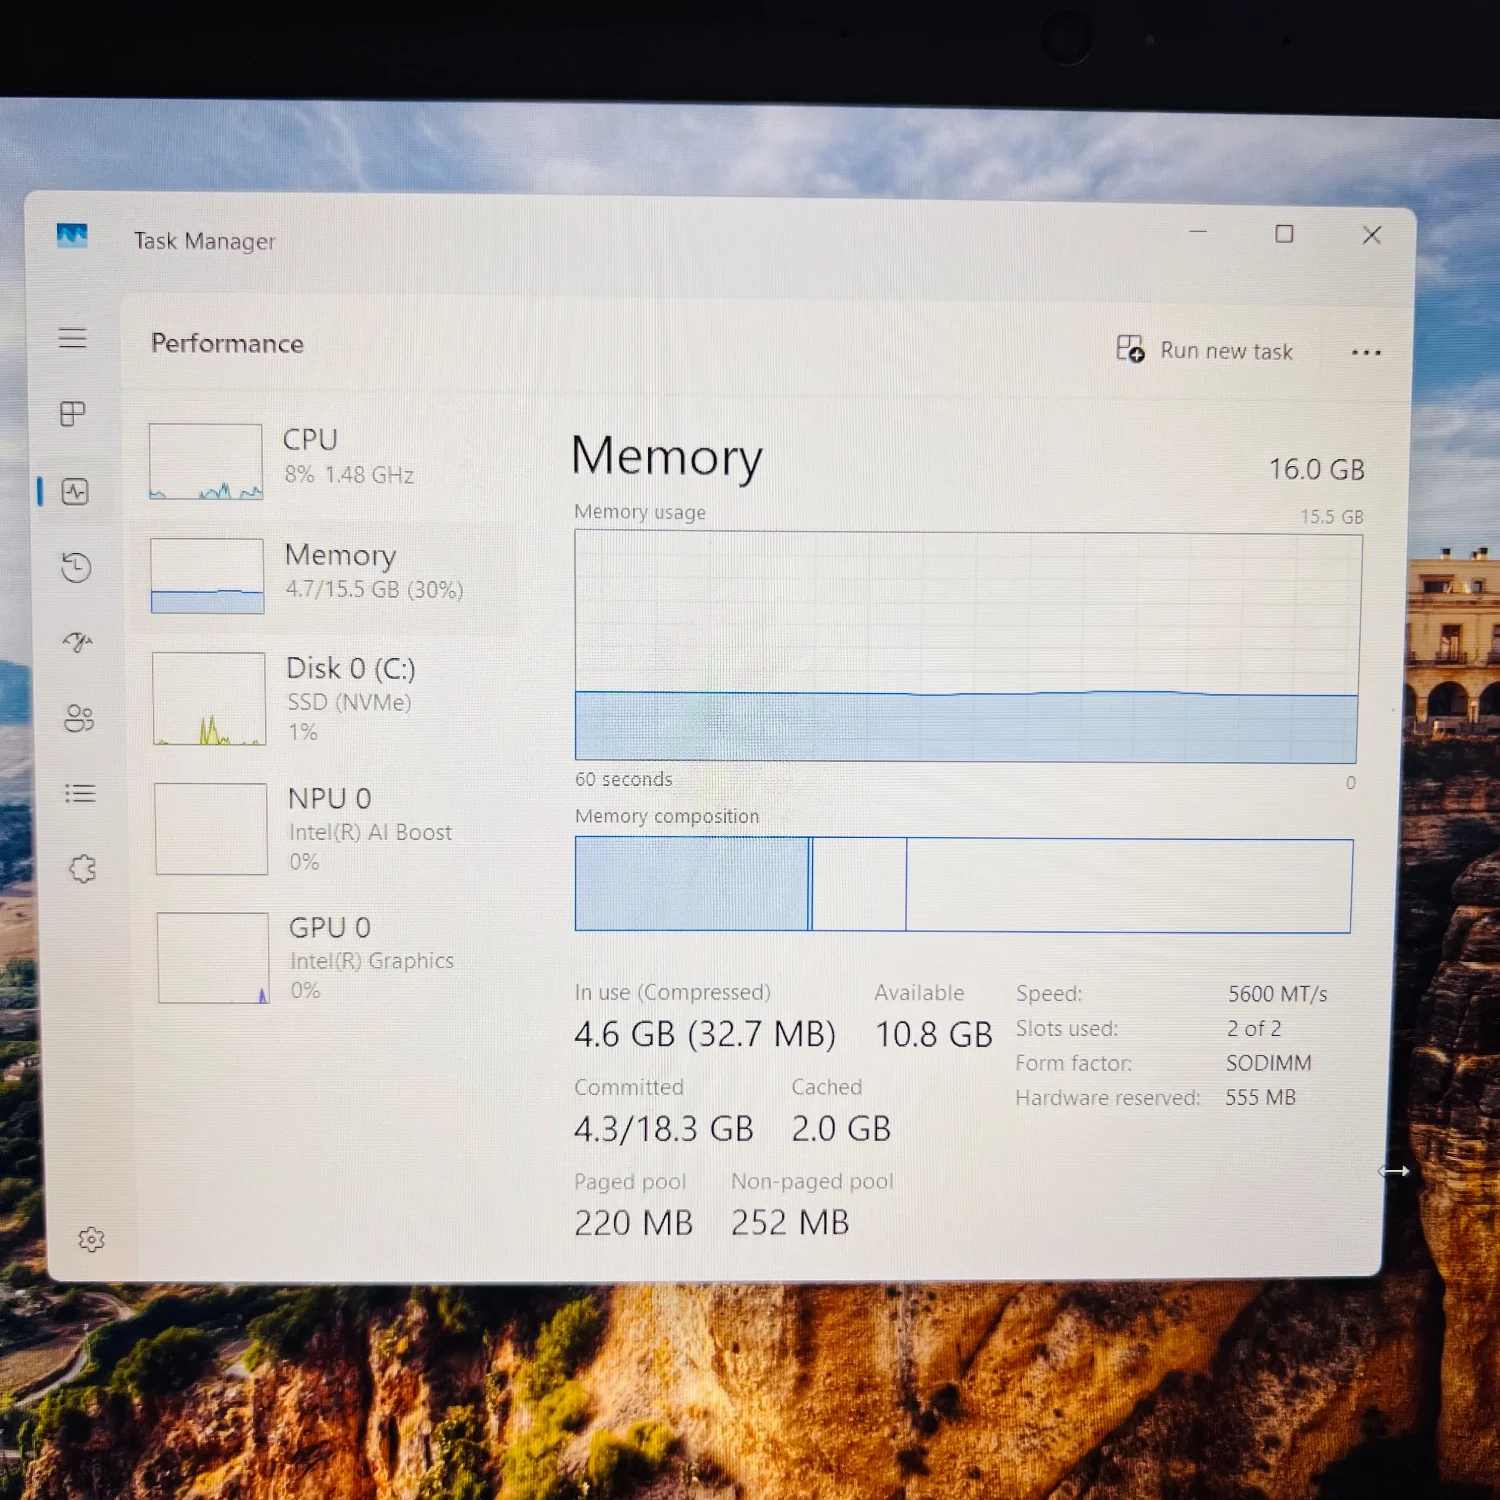Image resolution: width=1500 pixels, height=1500 pixels.
Task: Open the Details page list icon
Action: click(x=80, y=794)
